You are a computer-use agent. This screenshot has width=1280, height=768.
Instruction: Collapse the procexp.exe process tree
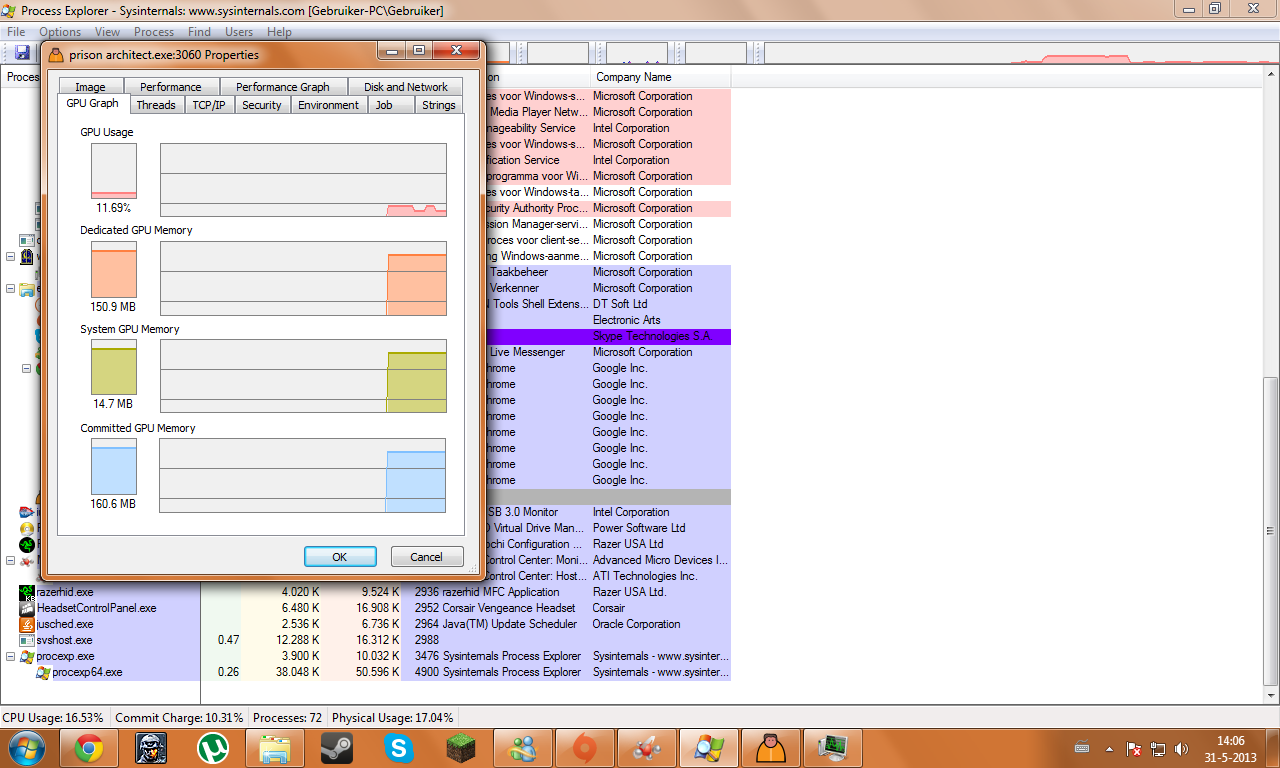tap(11, 656)
